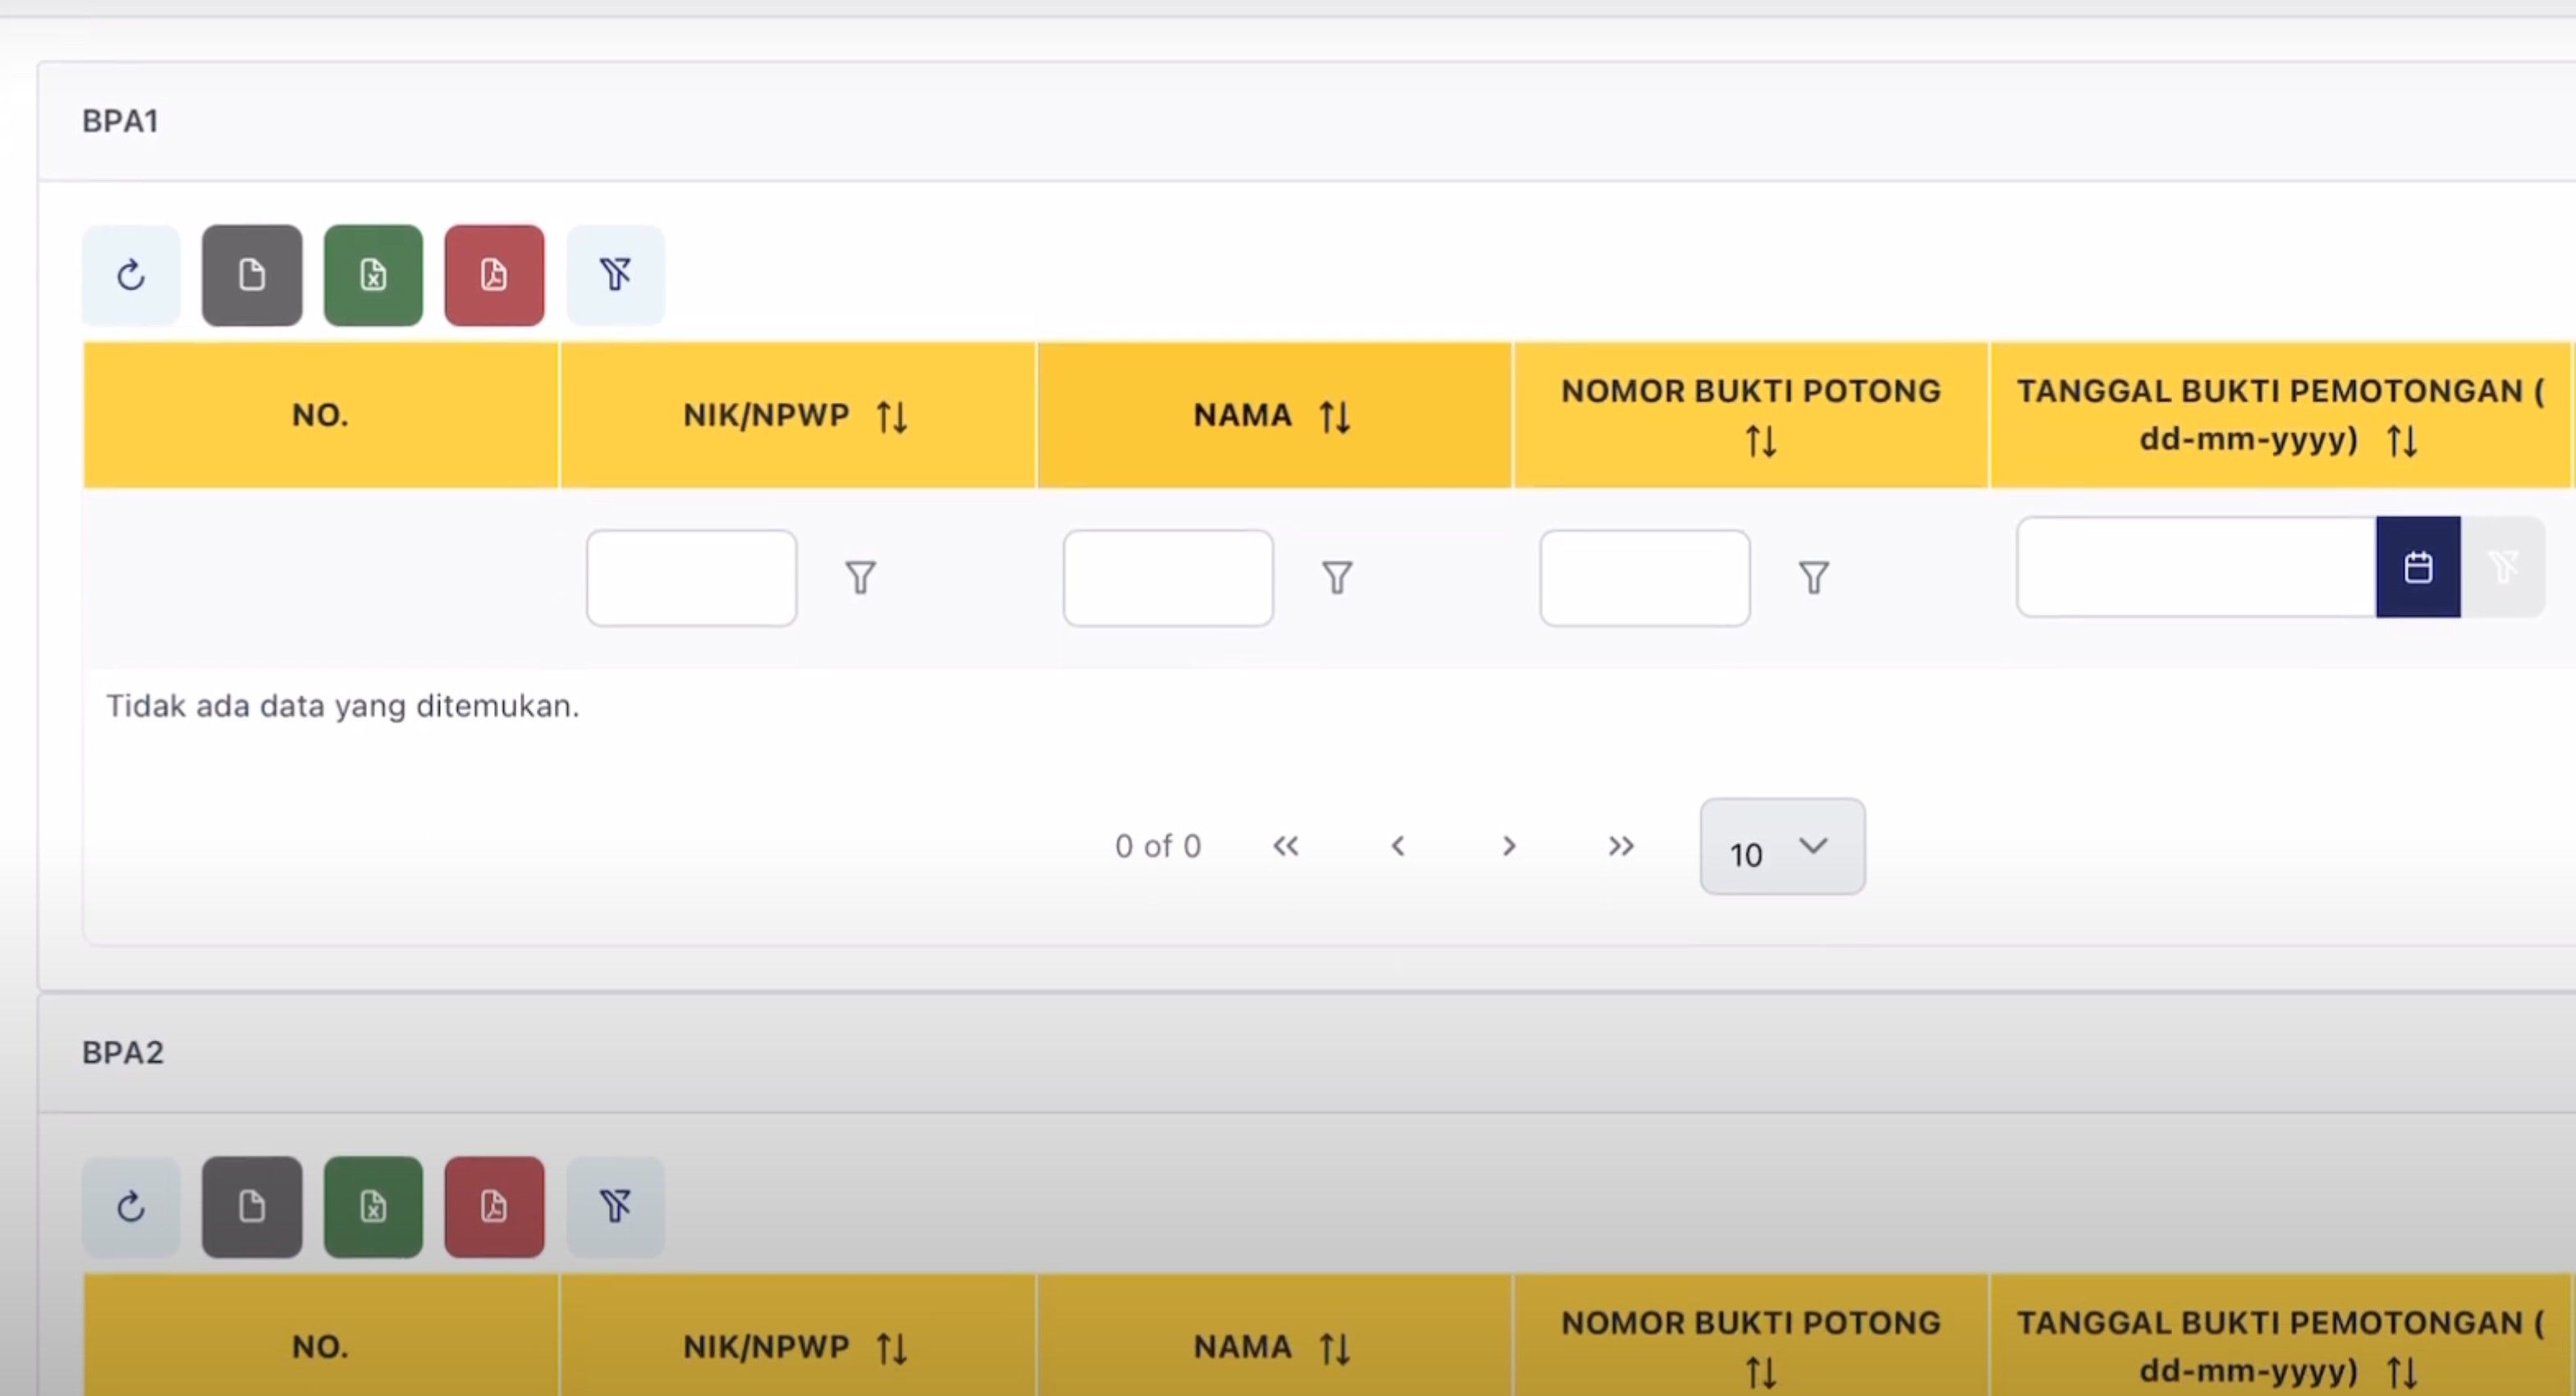
Task: Export BPA1 table with gray document icon
Action: pyautogui.click(x=252, y=275)
